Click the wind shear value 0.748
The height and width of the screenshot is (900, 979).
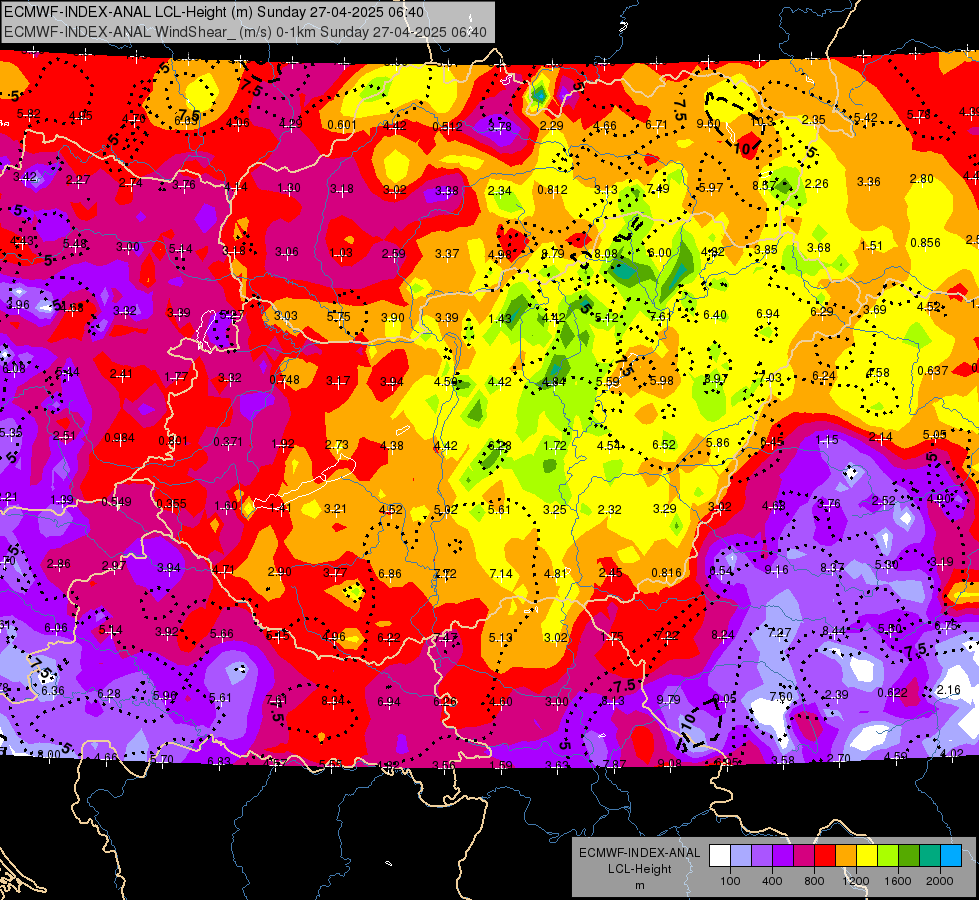click(x=284, y=380)
